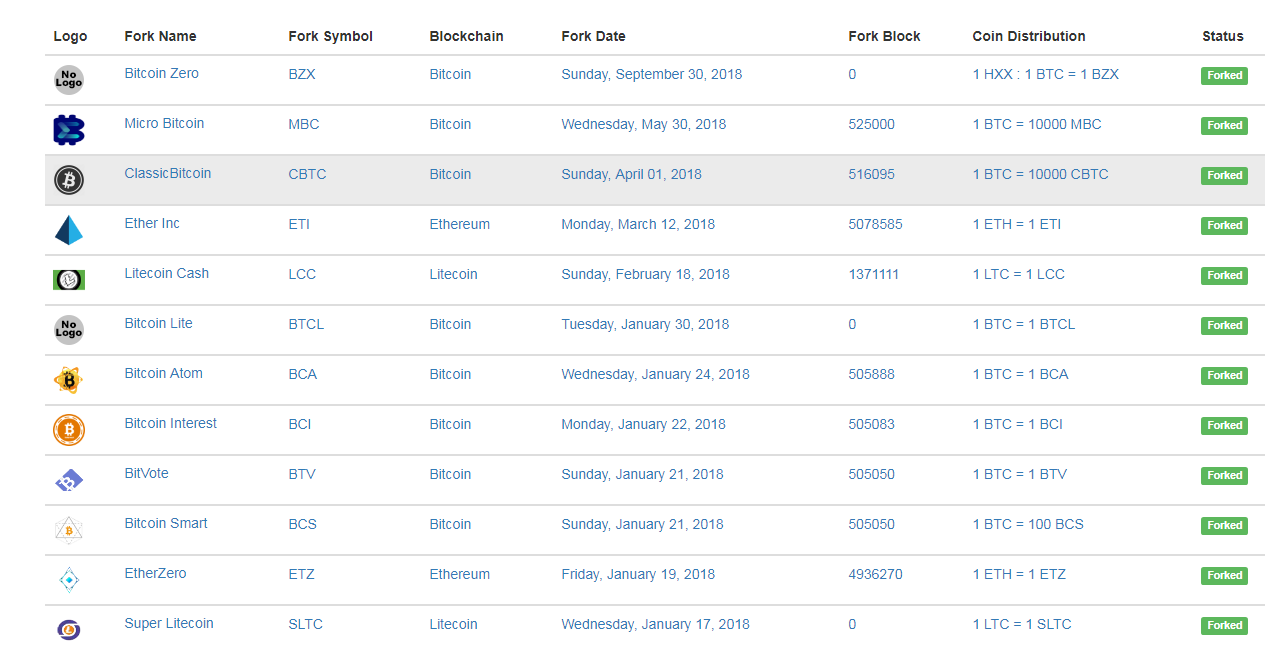1265x648 pixels.
Task: Click the Litecoin cell in Super Litecoin row
Action: coord(453,624)
